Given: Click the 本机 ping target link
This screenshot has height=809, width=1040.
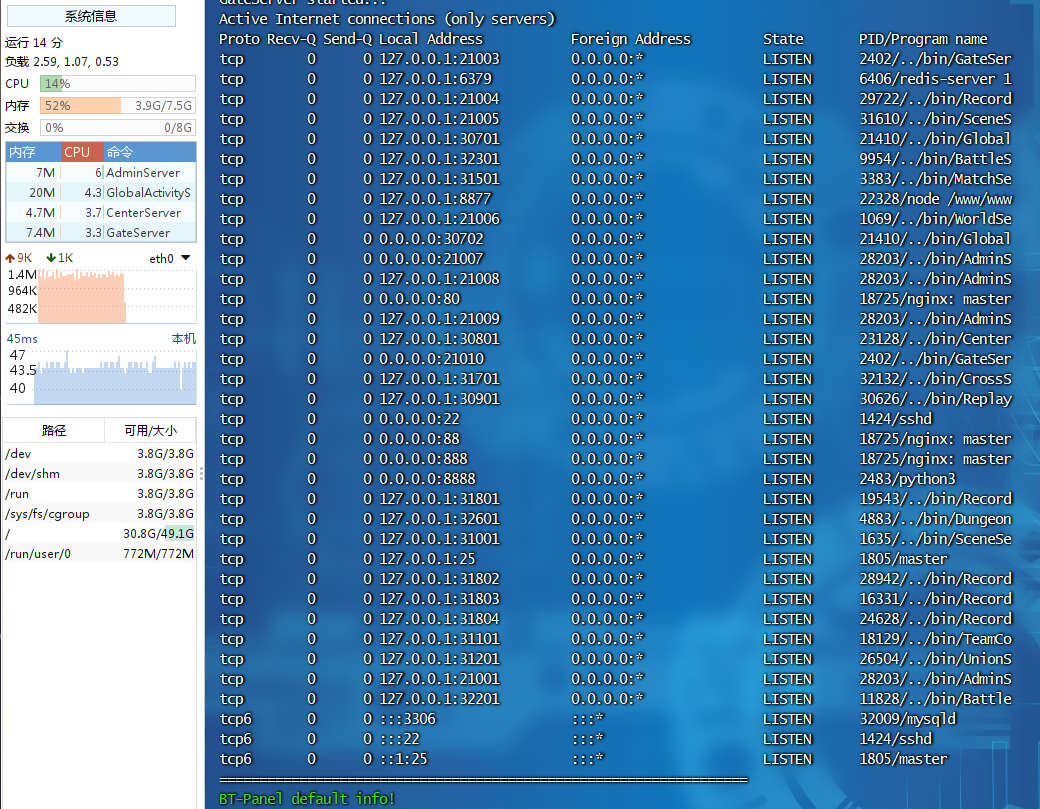Looking at the screenshot, I should pos(184,339).
